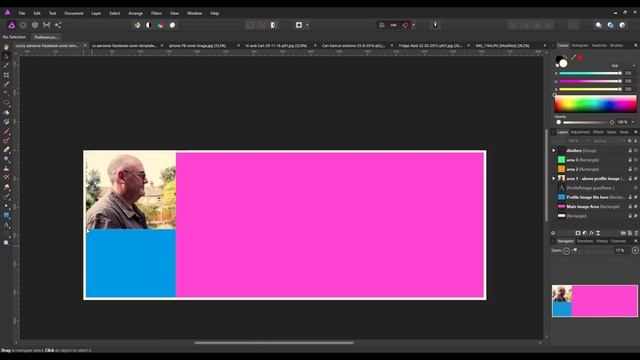The width and height of the screenshot is (640, 360).
Task: Pick the colour picker eyedropper in Colour panel
Action: coord(573,58)
